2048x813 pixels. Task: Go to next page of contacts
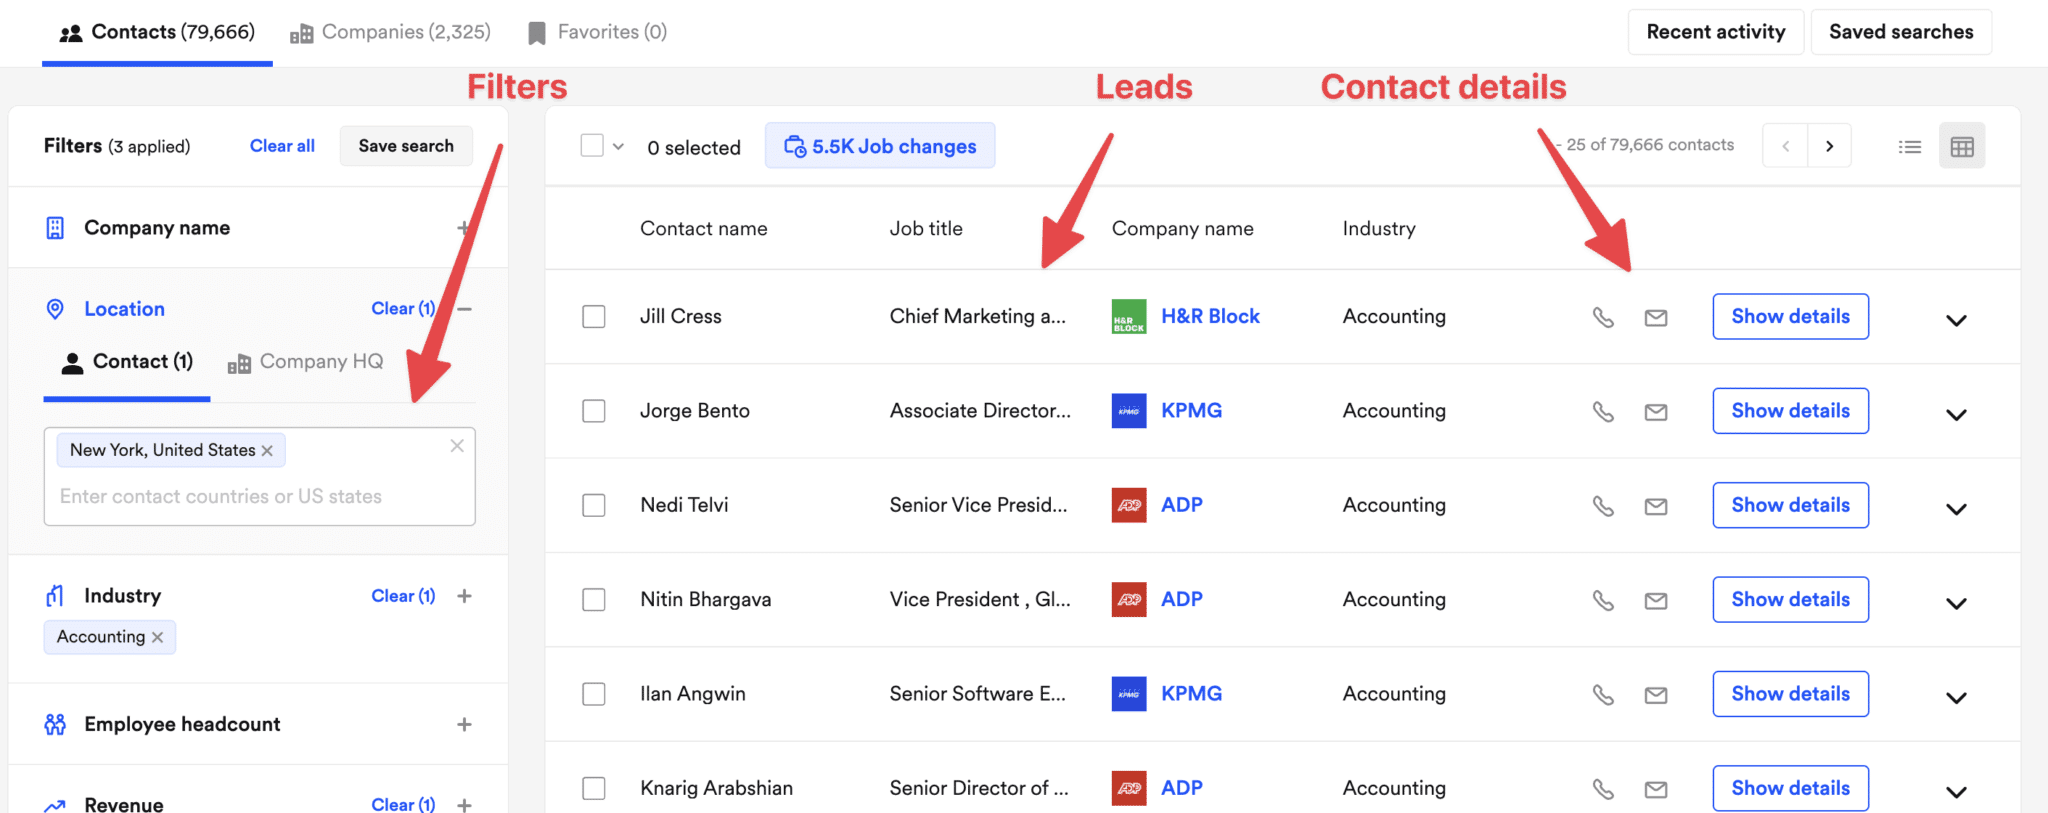(1830, 145)
